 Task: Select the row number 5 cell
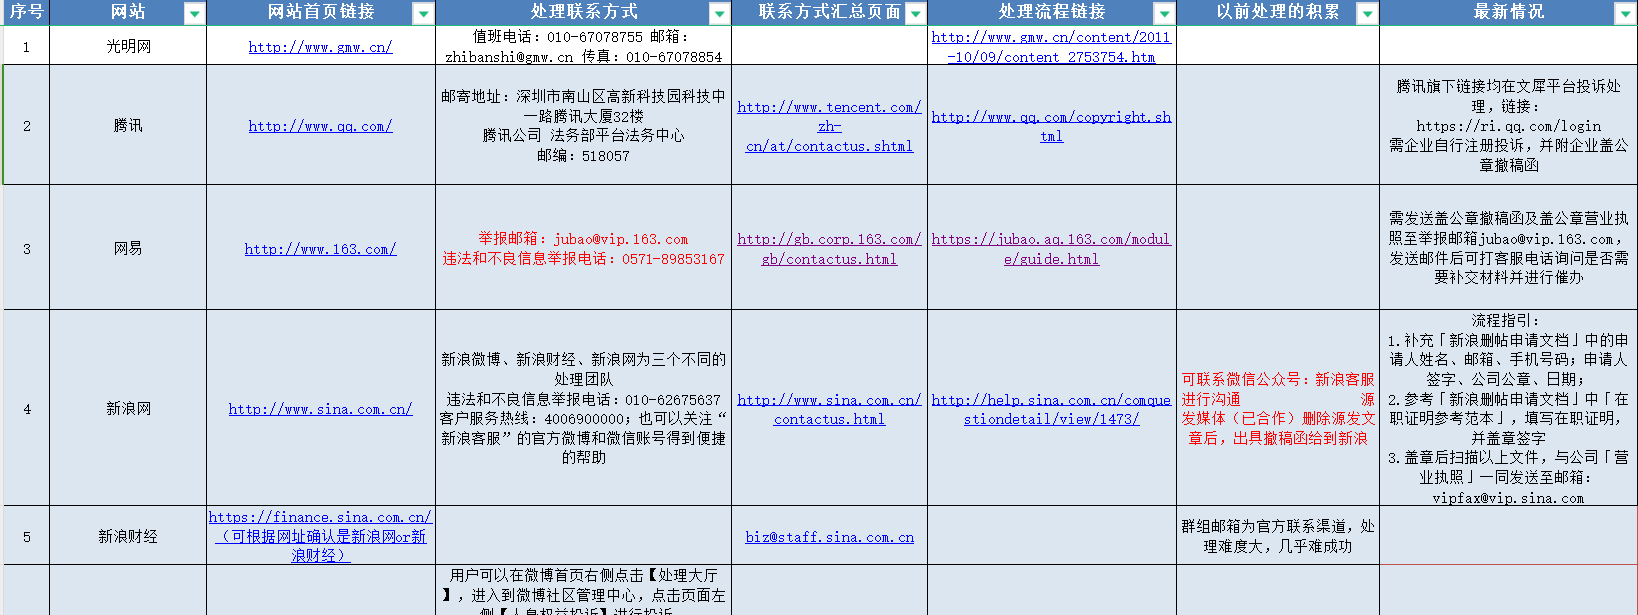point(26,536)
